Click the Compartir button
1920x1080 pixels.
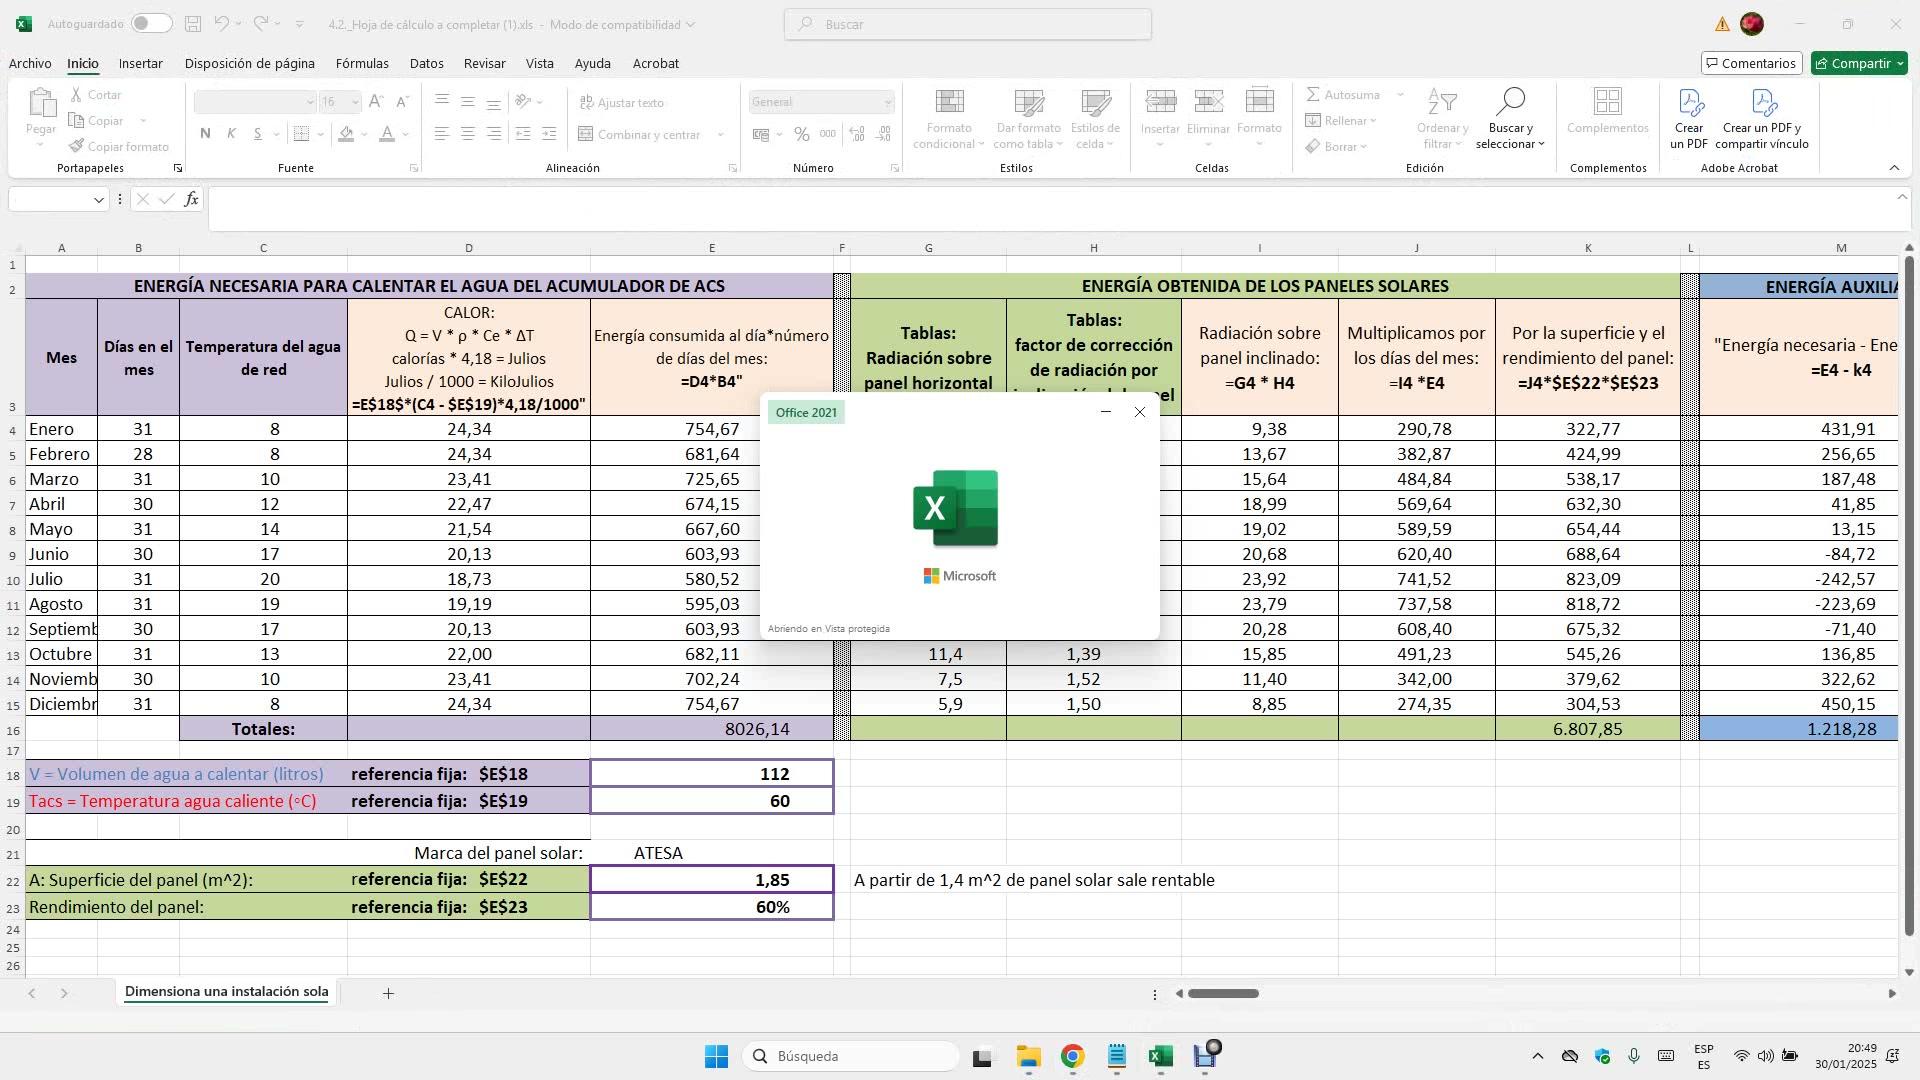click(x=1858, y=63)
